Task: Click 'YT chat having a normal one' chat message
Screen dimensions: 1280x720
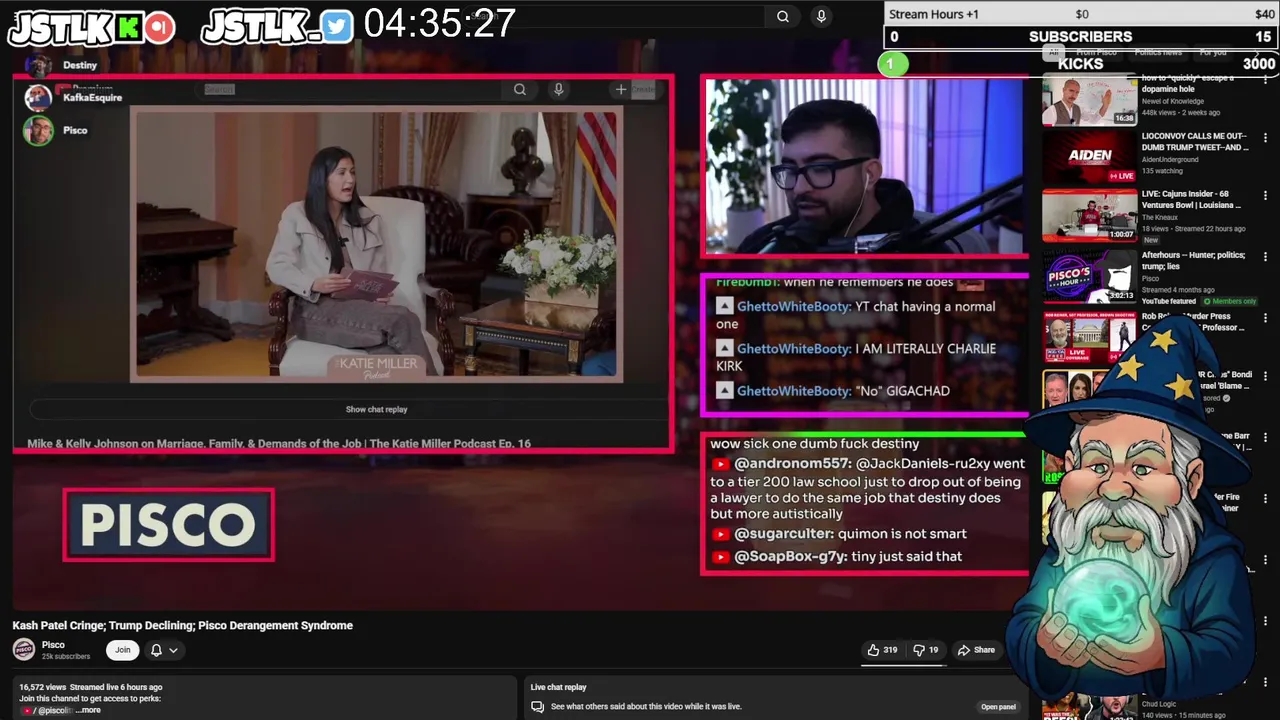Action: [x=856, y=315]
